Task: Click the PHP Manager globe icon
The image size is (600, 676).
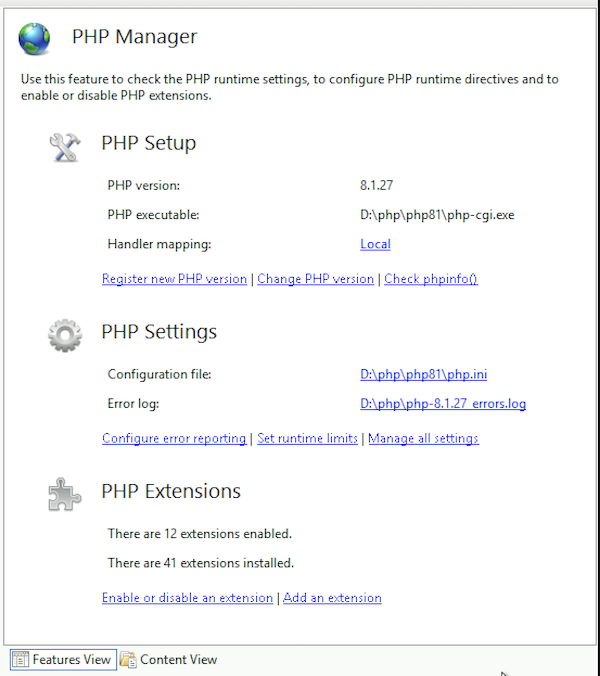Action: click(x=35, y=38)
